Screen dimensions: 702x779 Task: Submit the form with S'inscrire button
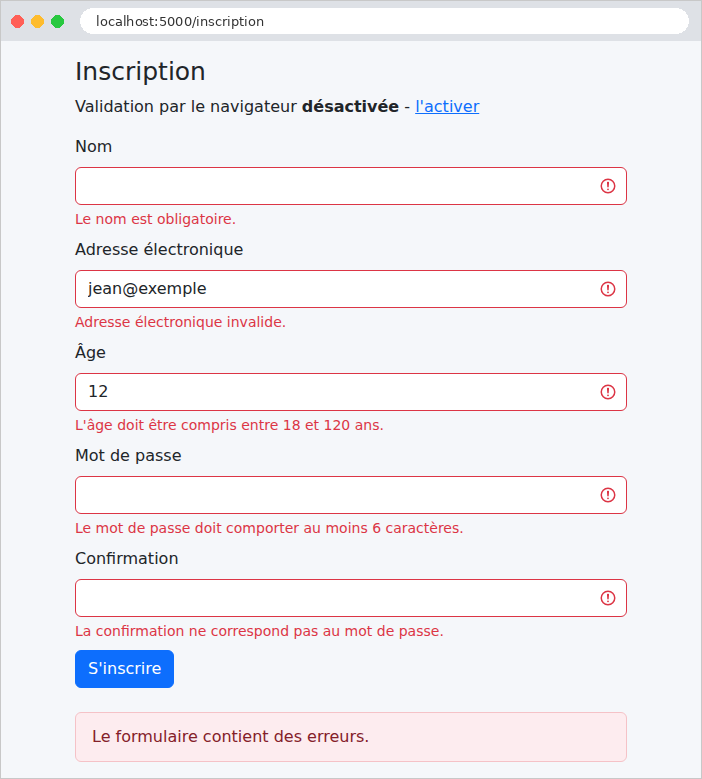(x=124, y=669)
